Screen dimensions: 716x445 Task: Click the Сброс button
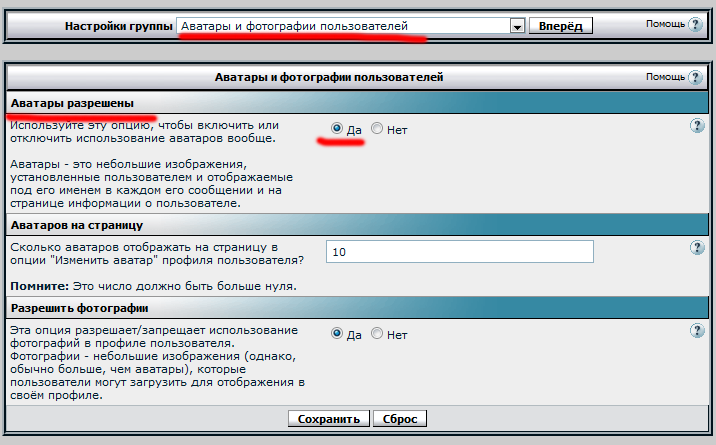coord(400,419)
